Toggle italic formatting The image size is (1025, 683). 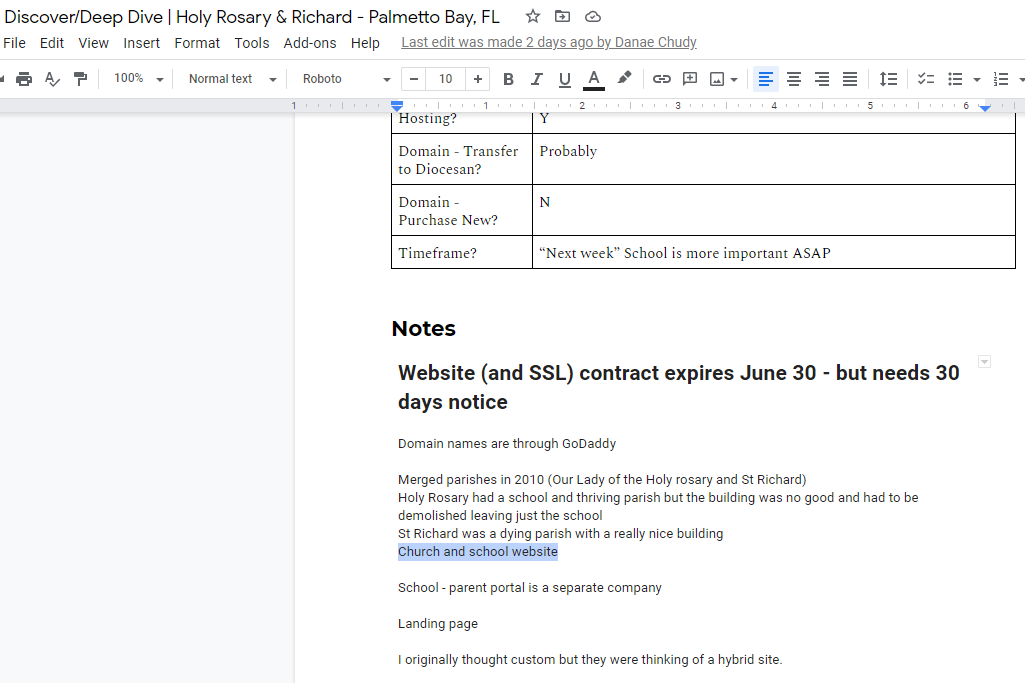[537, 79]
